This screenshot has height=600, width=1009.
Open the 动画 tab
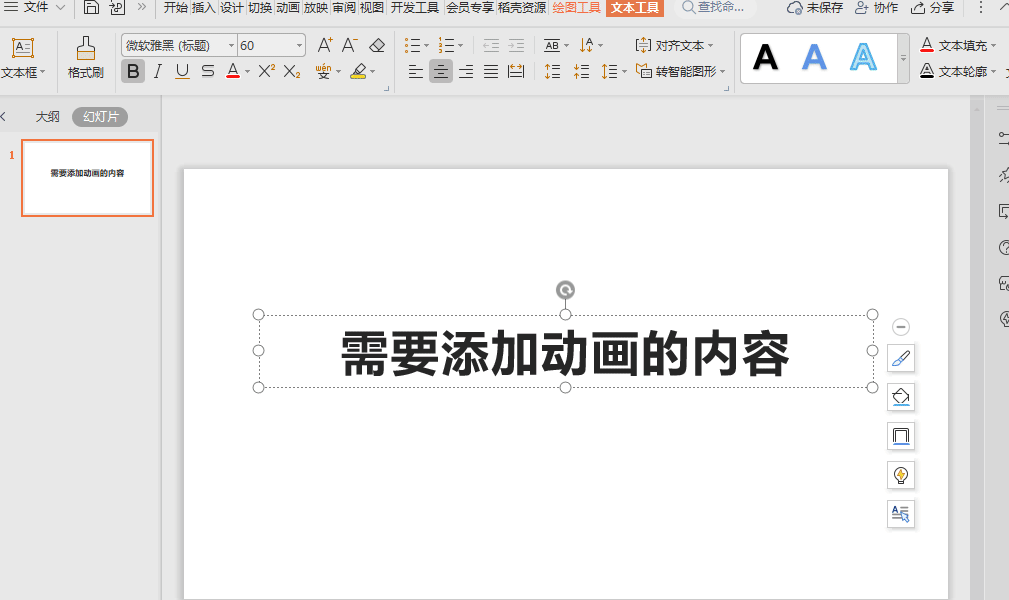pos(288,8)
